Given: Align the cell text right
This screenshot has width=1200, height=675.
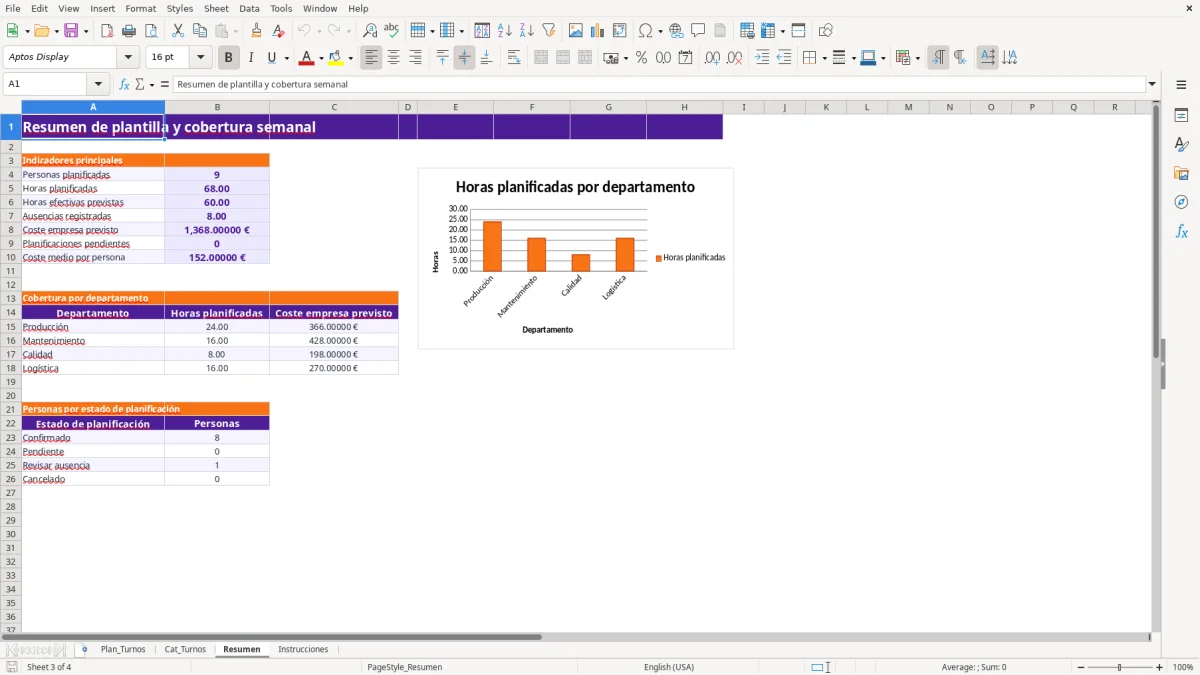Looking at the screenshot, I should point(416,58).
